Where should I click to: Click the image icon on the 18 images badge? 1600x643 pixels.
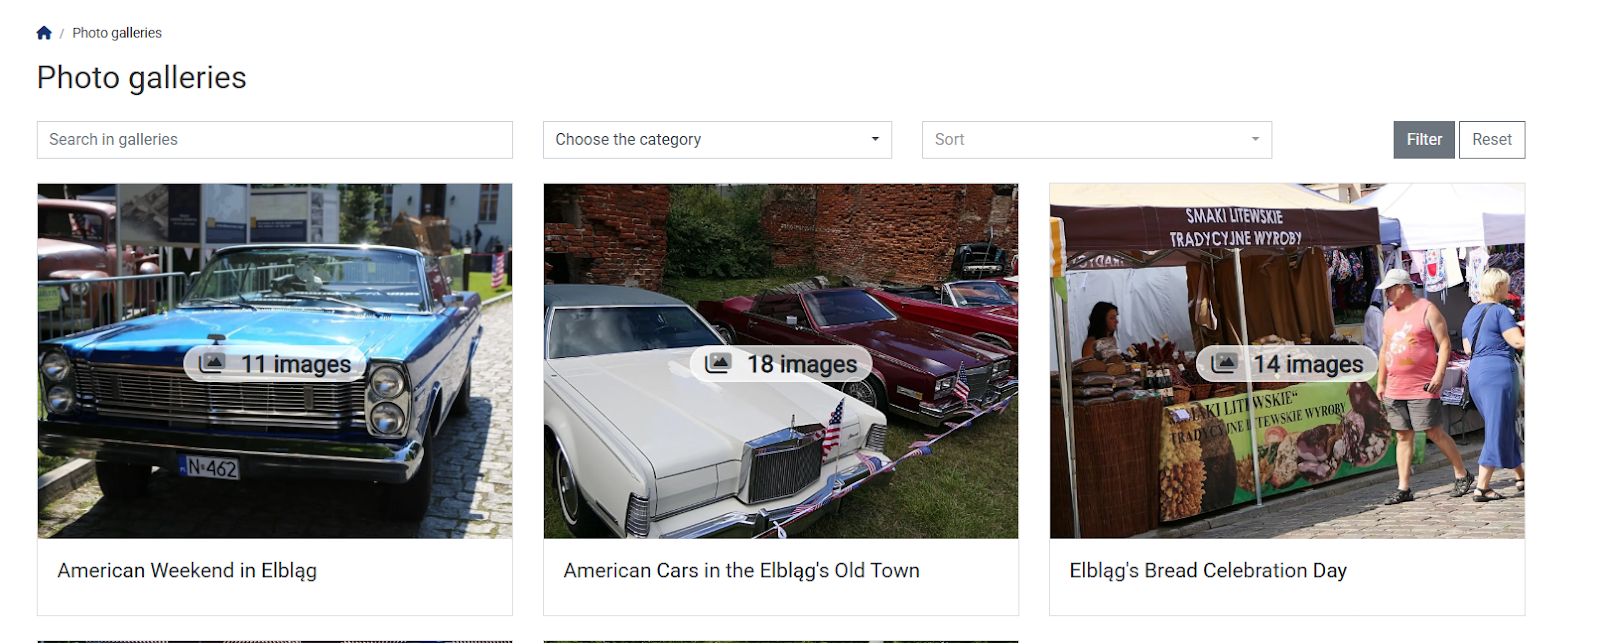tap(718, 363)
